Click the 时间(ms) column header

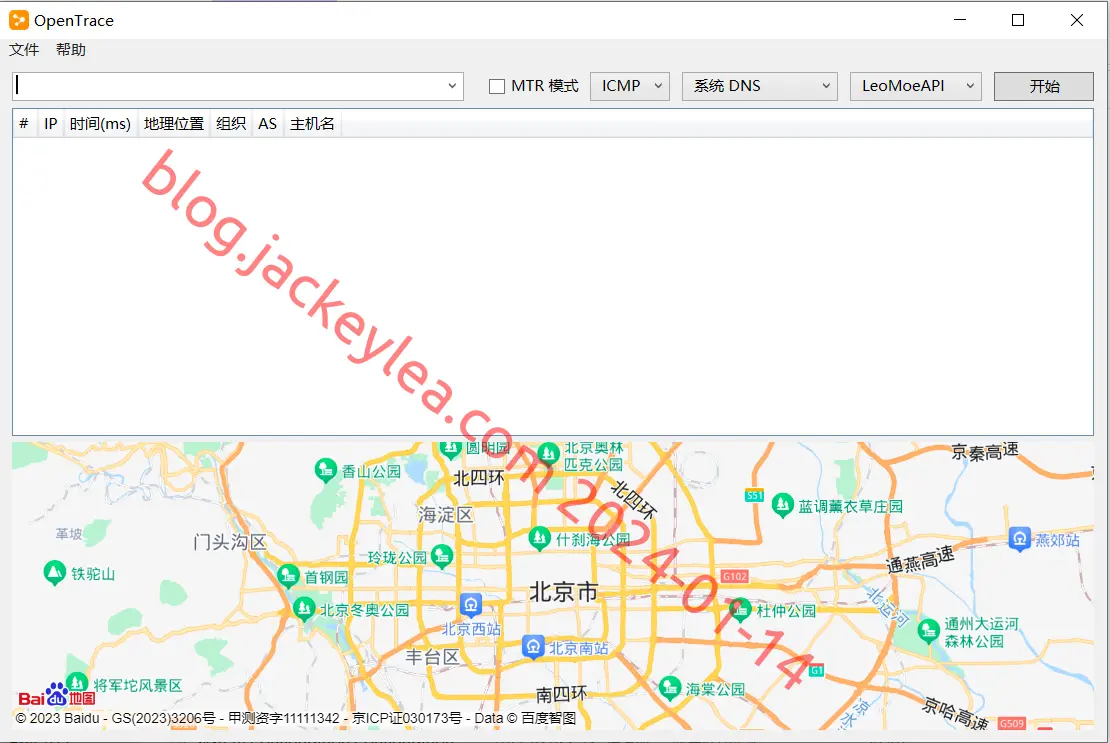pyautogui.click(x=100, y=124)
